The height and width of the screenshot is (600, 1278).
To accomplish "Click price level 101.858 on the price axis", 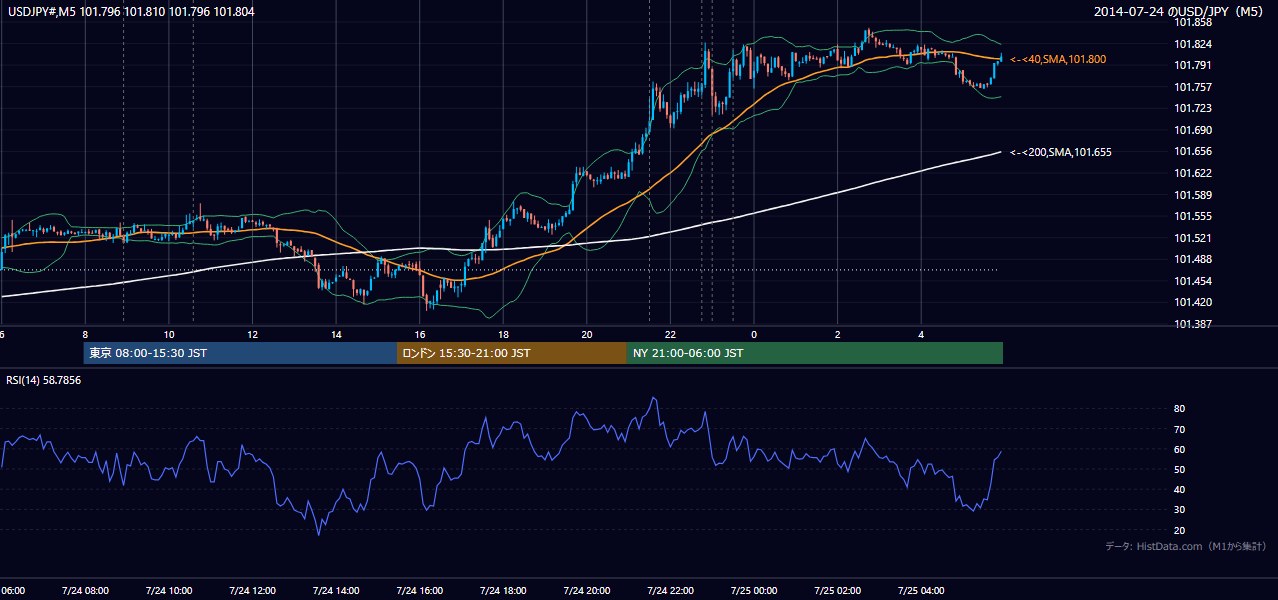I will click(x=1194, y=22).
